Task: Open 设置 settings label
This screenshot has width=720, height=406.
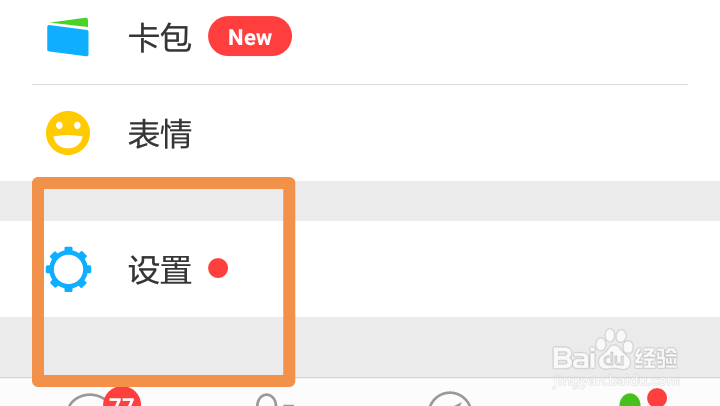Action: (159, 270)
